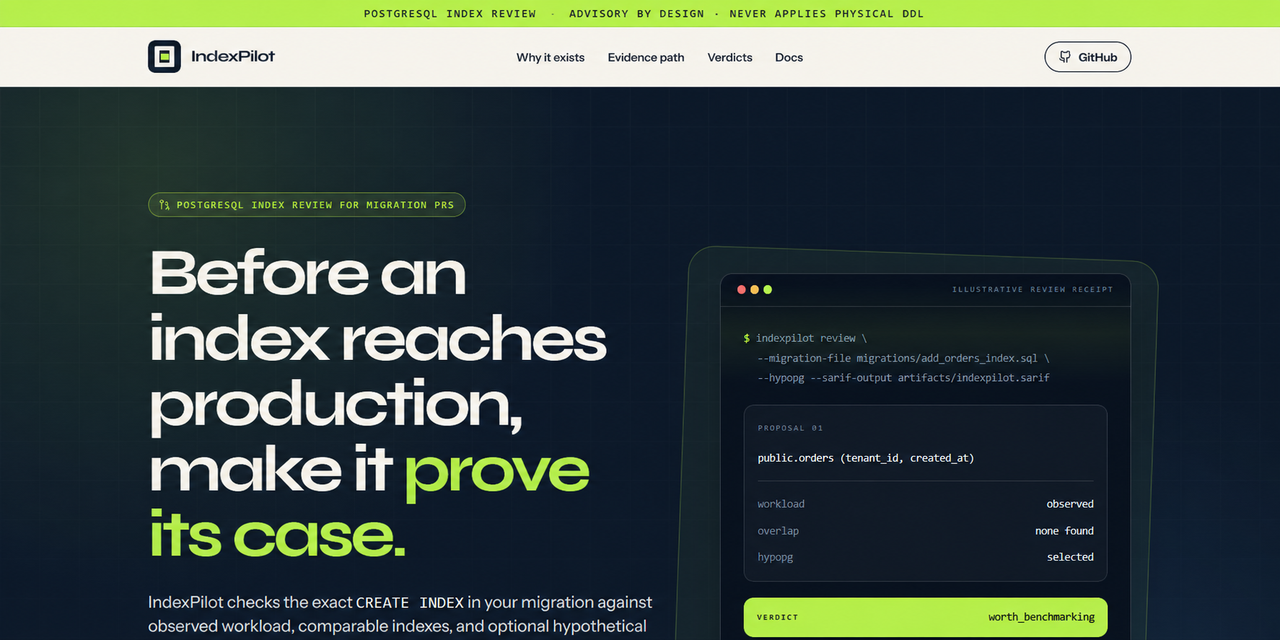Go to the Evidence path section
This screenshot has width=1280, height=640.
point(646,57)
